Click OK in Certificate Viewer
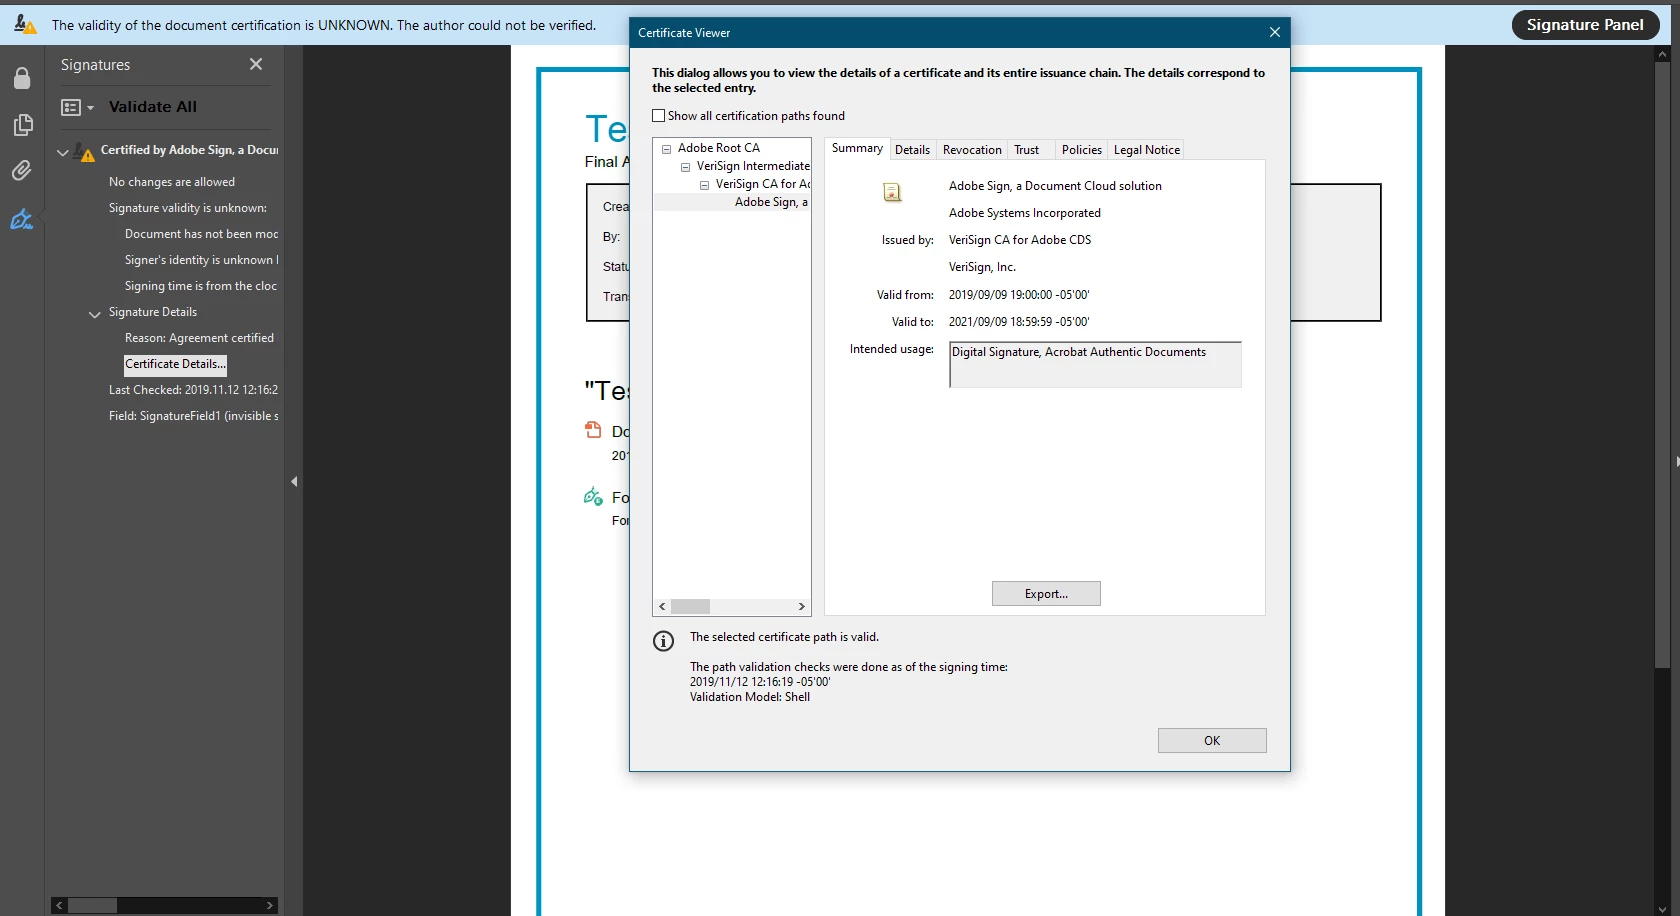 tap(1212, 741)
